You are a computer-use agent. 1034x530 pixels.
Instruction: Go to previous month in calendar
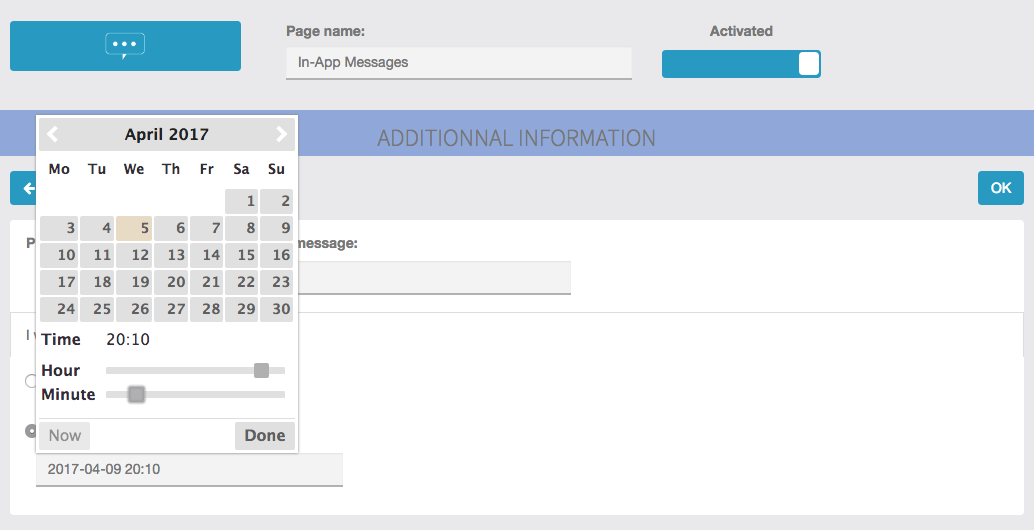click(x=53, y=134)
